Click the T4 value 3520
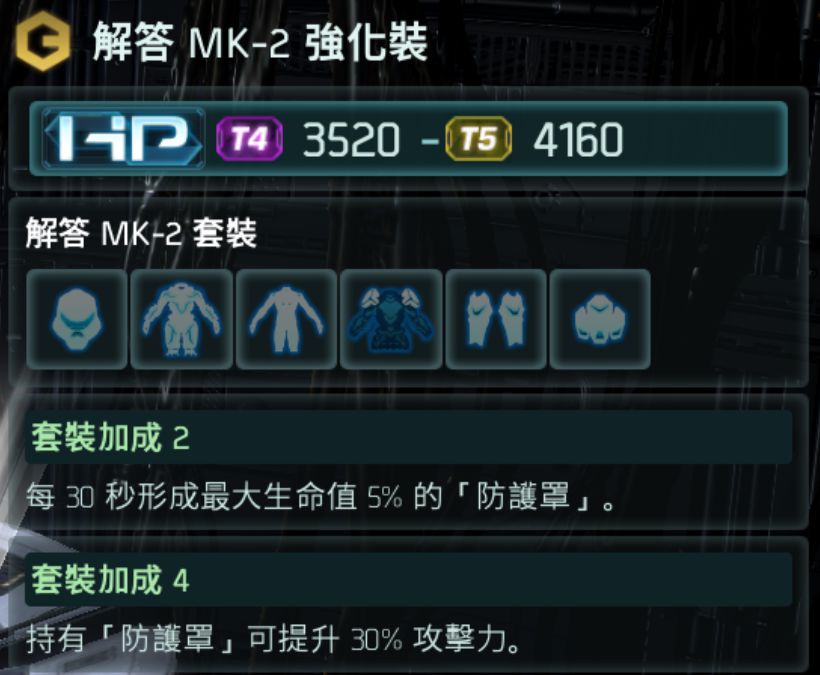This screenshot has height=675, width=820. [x=351, y=140]
